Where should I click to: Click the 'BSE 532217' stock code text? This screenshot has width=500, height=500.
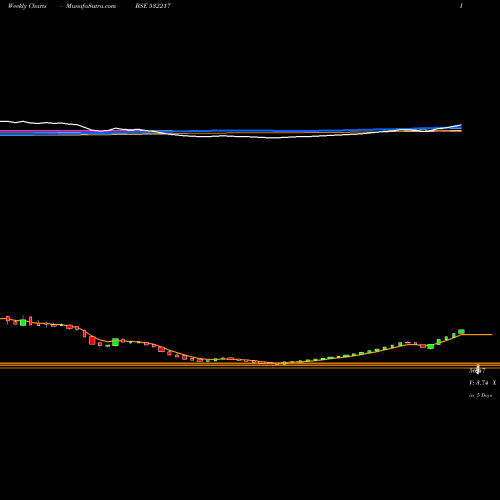tap(153, 6)
